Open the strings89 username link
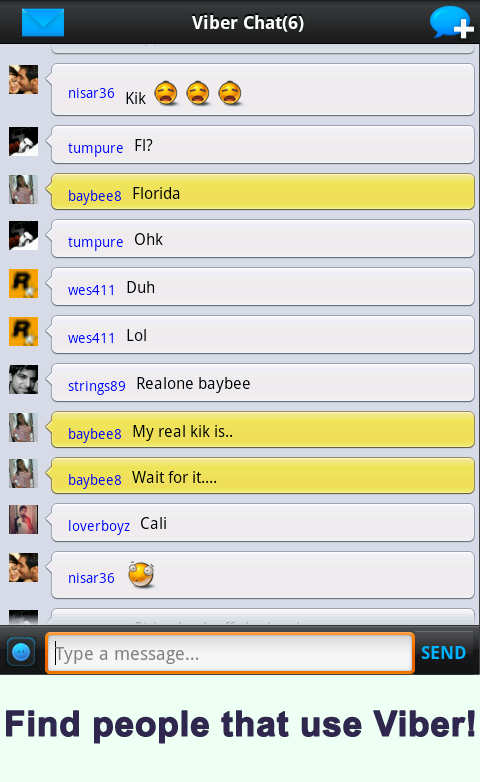The image size is (480, 782). pyautogui.click(x=97, y=386)
